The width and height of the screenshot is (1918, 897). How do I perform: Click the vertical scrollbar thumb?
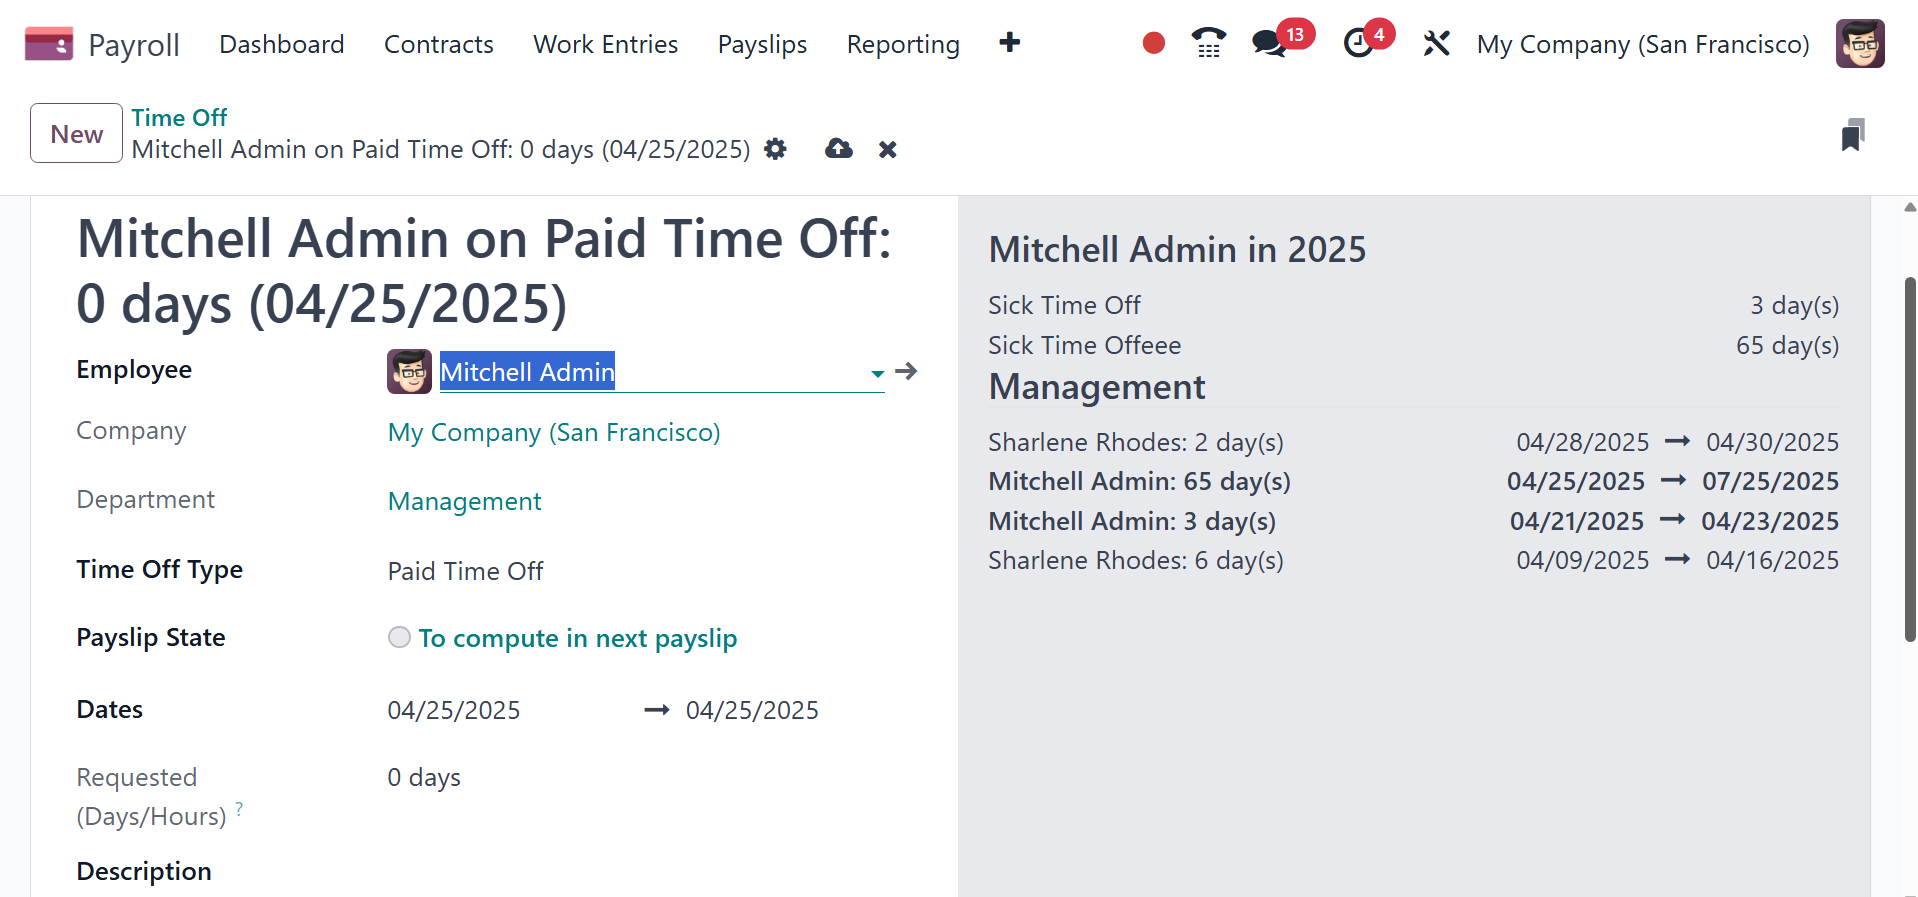[x=1909, y=460]
